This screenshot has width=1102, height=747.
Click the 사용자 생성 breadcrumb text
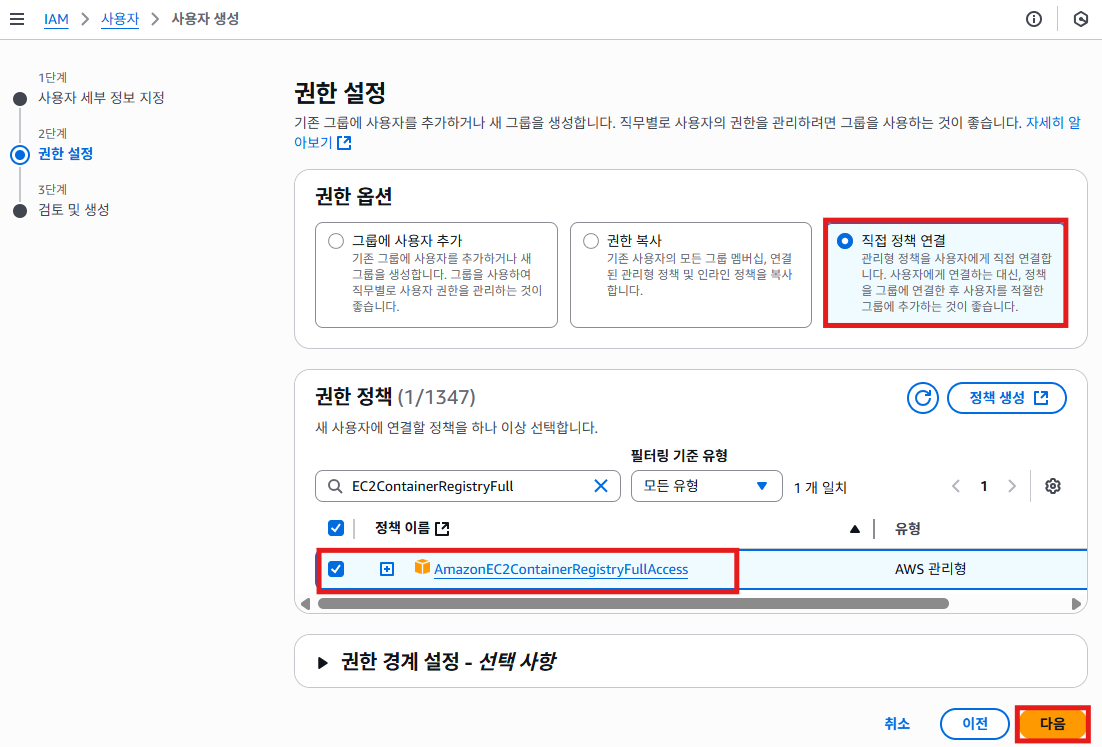205,19
